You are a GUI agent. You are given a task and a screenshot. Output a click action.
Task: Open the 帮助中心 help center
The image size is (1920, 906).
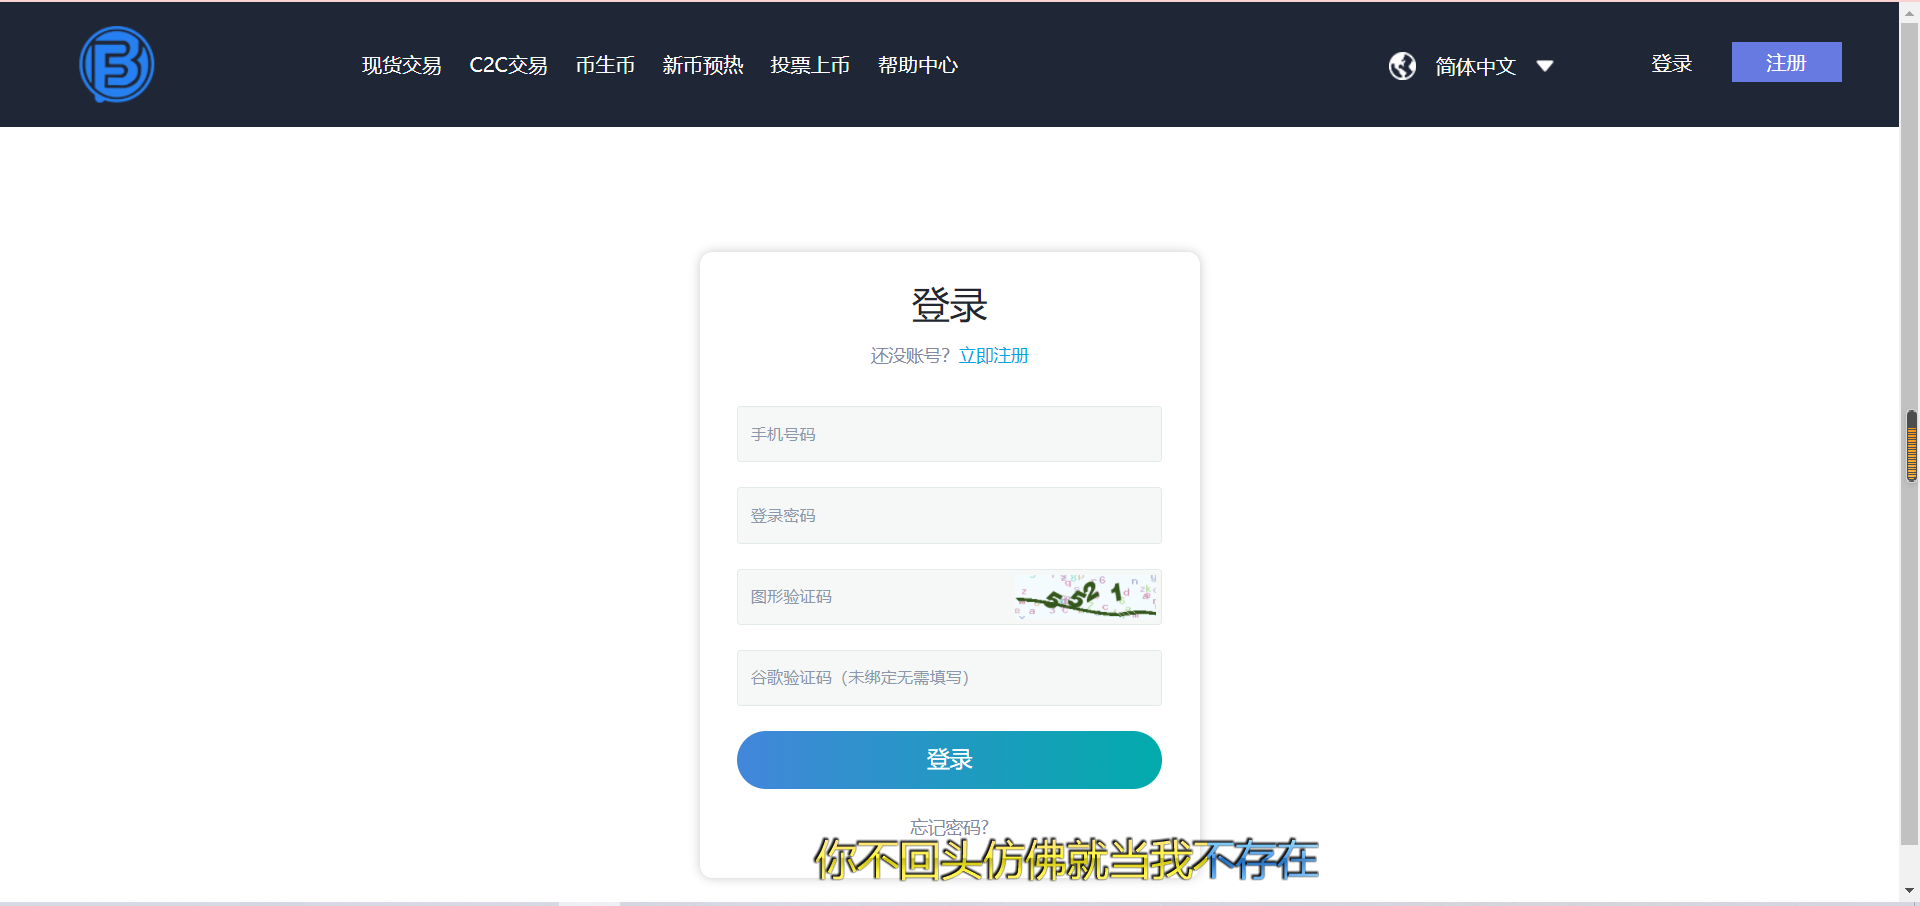tap(917, 65)
